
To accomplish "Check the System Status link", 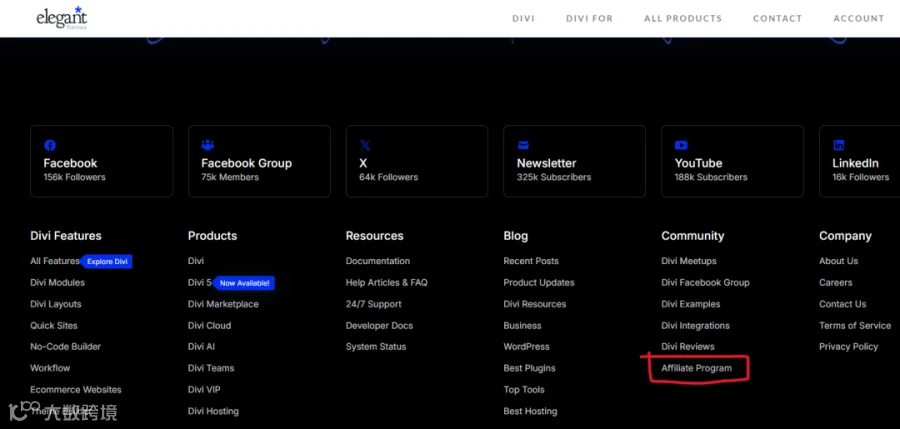I will pos(376,346).
